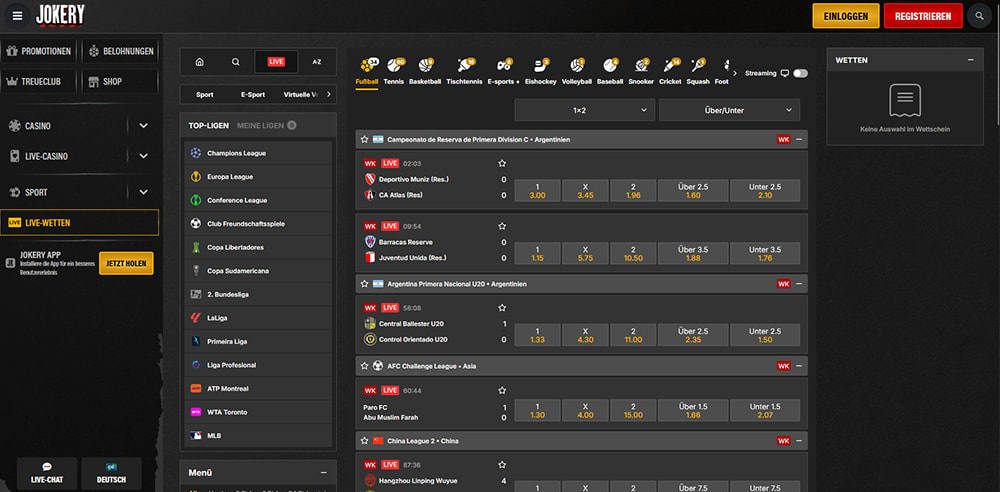
Task: Click the search magnifier icon in header
Action: tap(979, 16)
